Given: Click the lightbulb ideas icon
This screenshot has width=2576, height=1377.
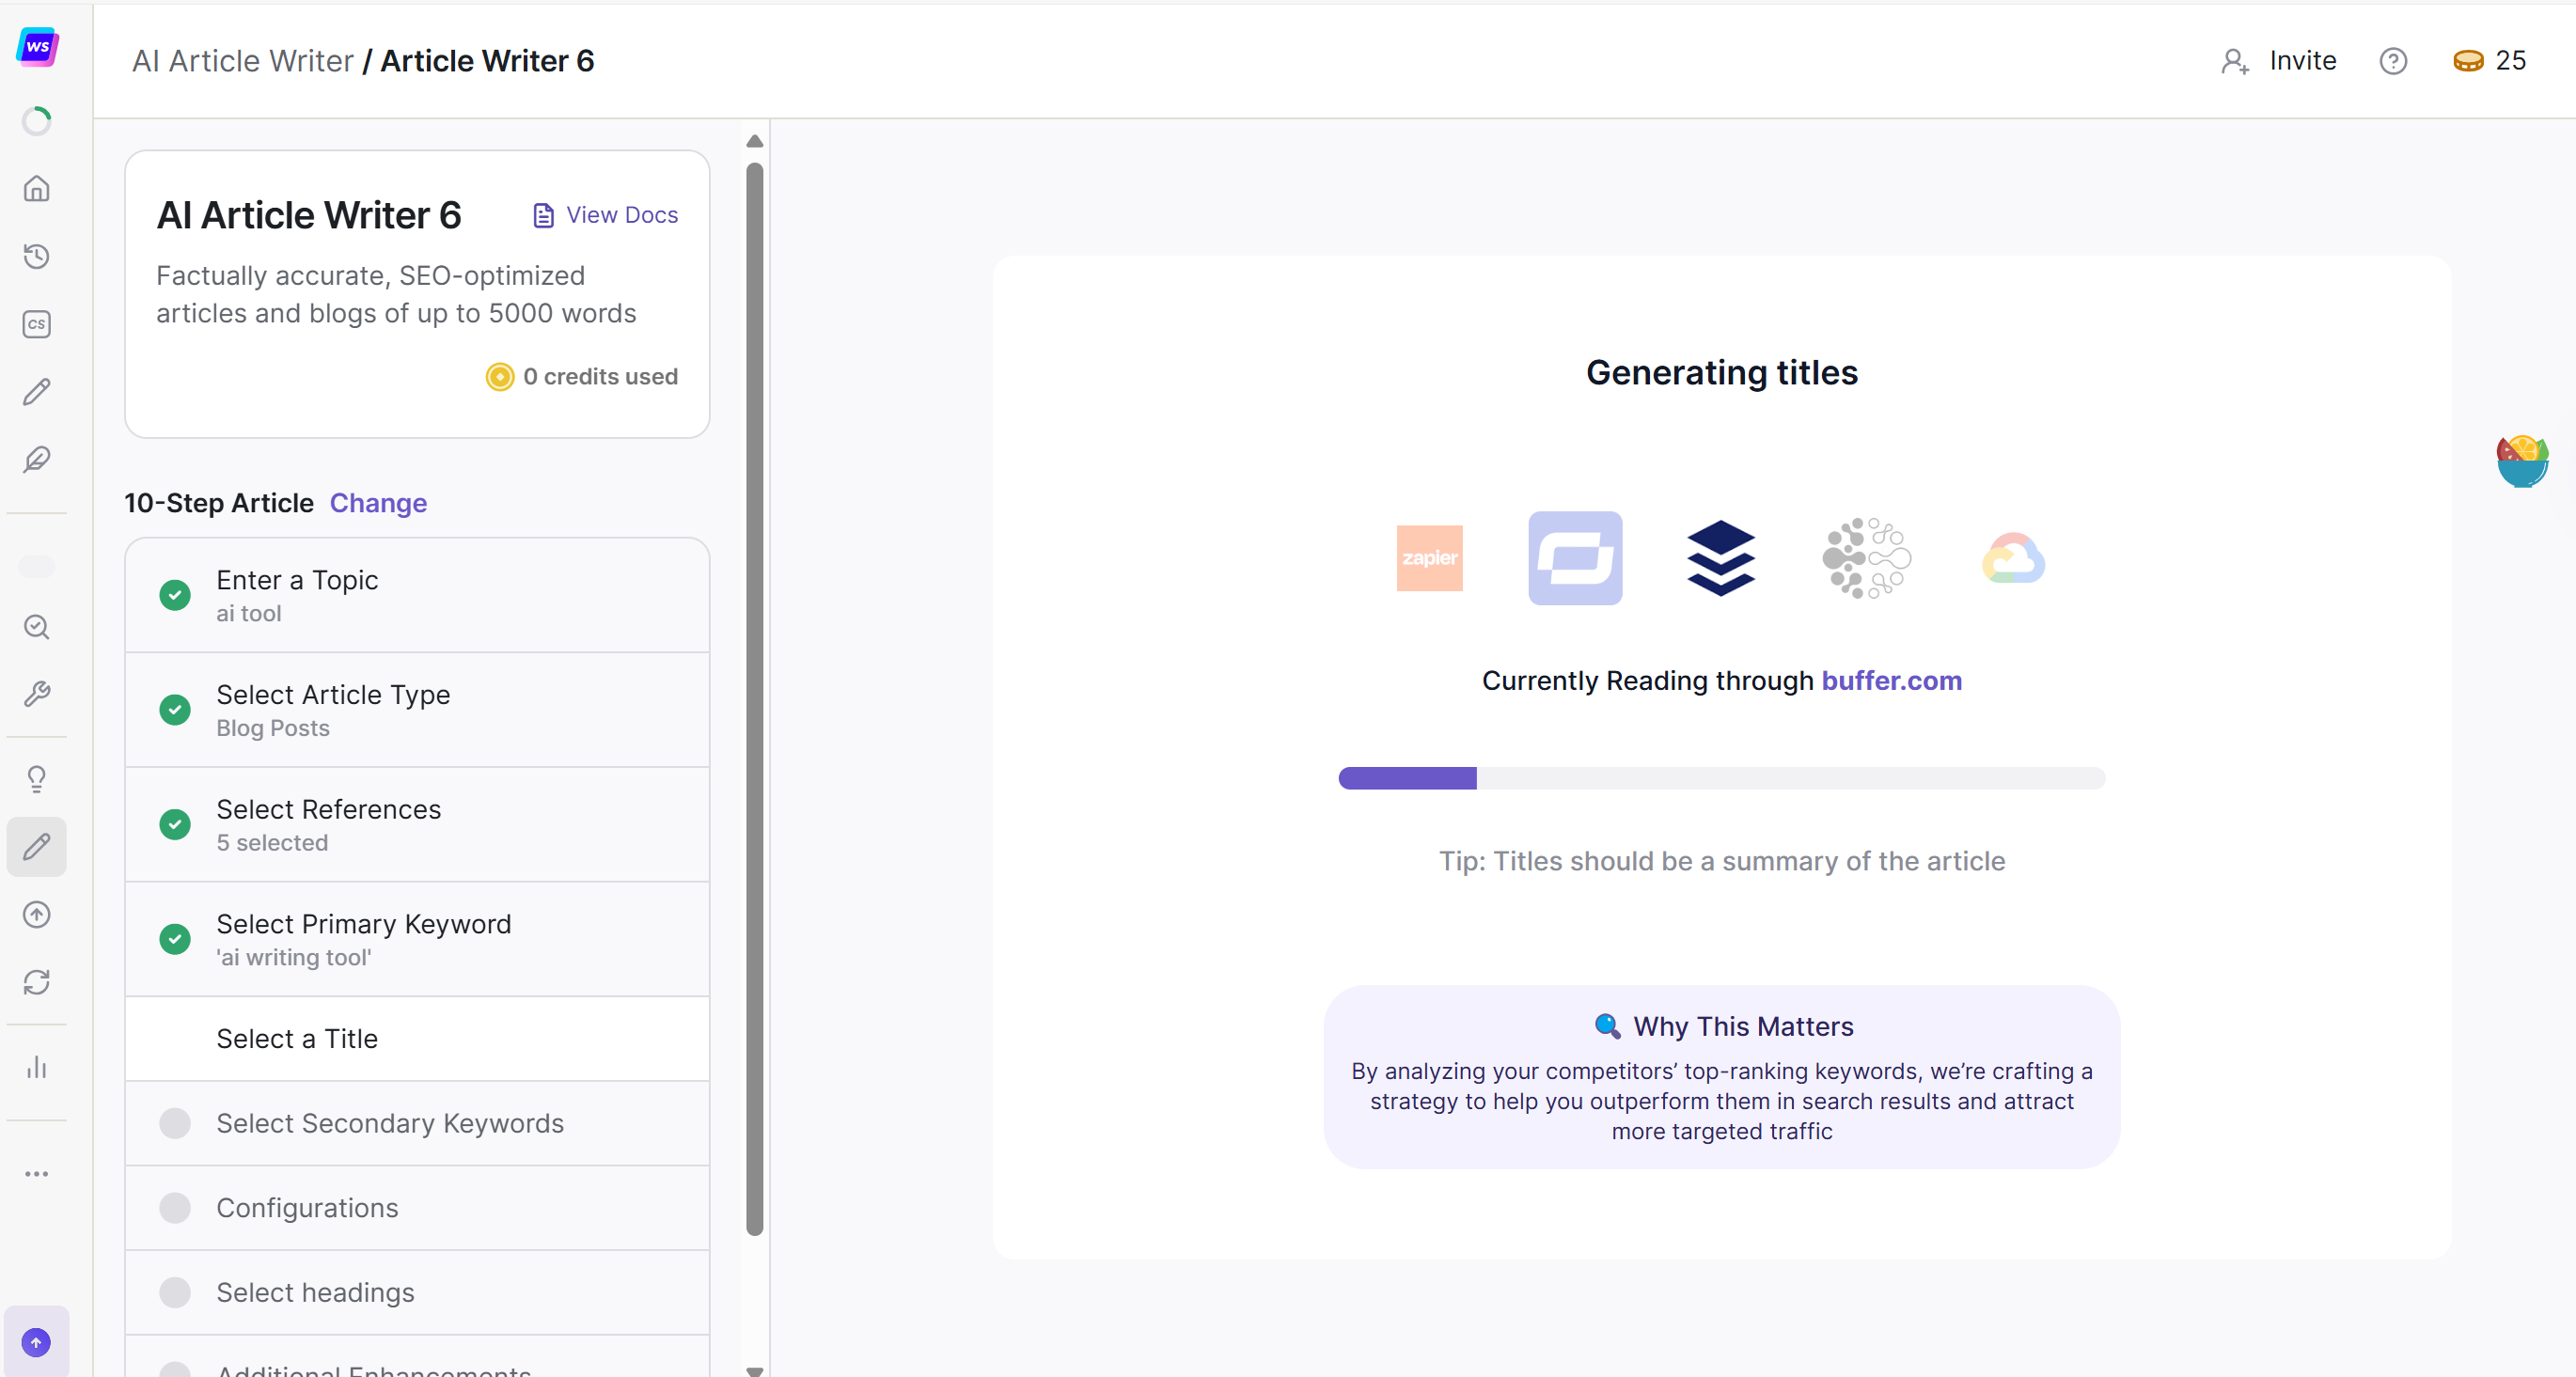Looking at the screenshot, I should click(x=37, y=779).
